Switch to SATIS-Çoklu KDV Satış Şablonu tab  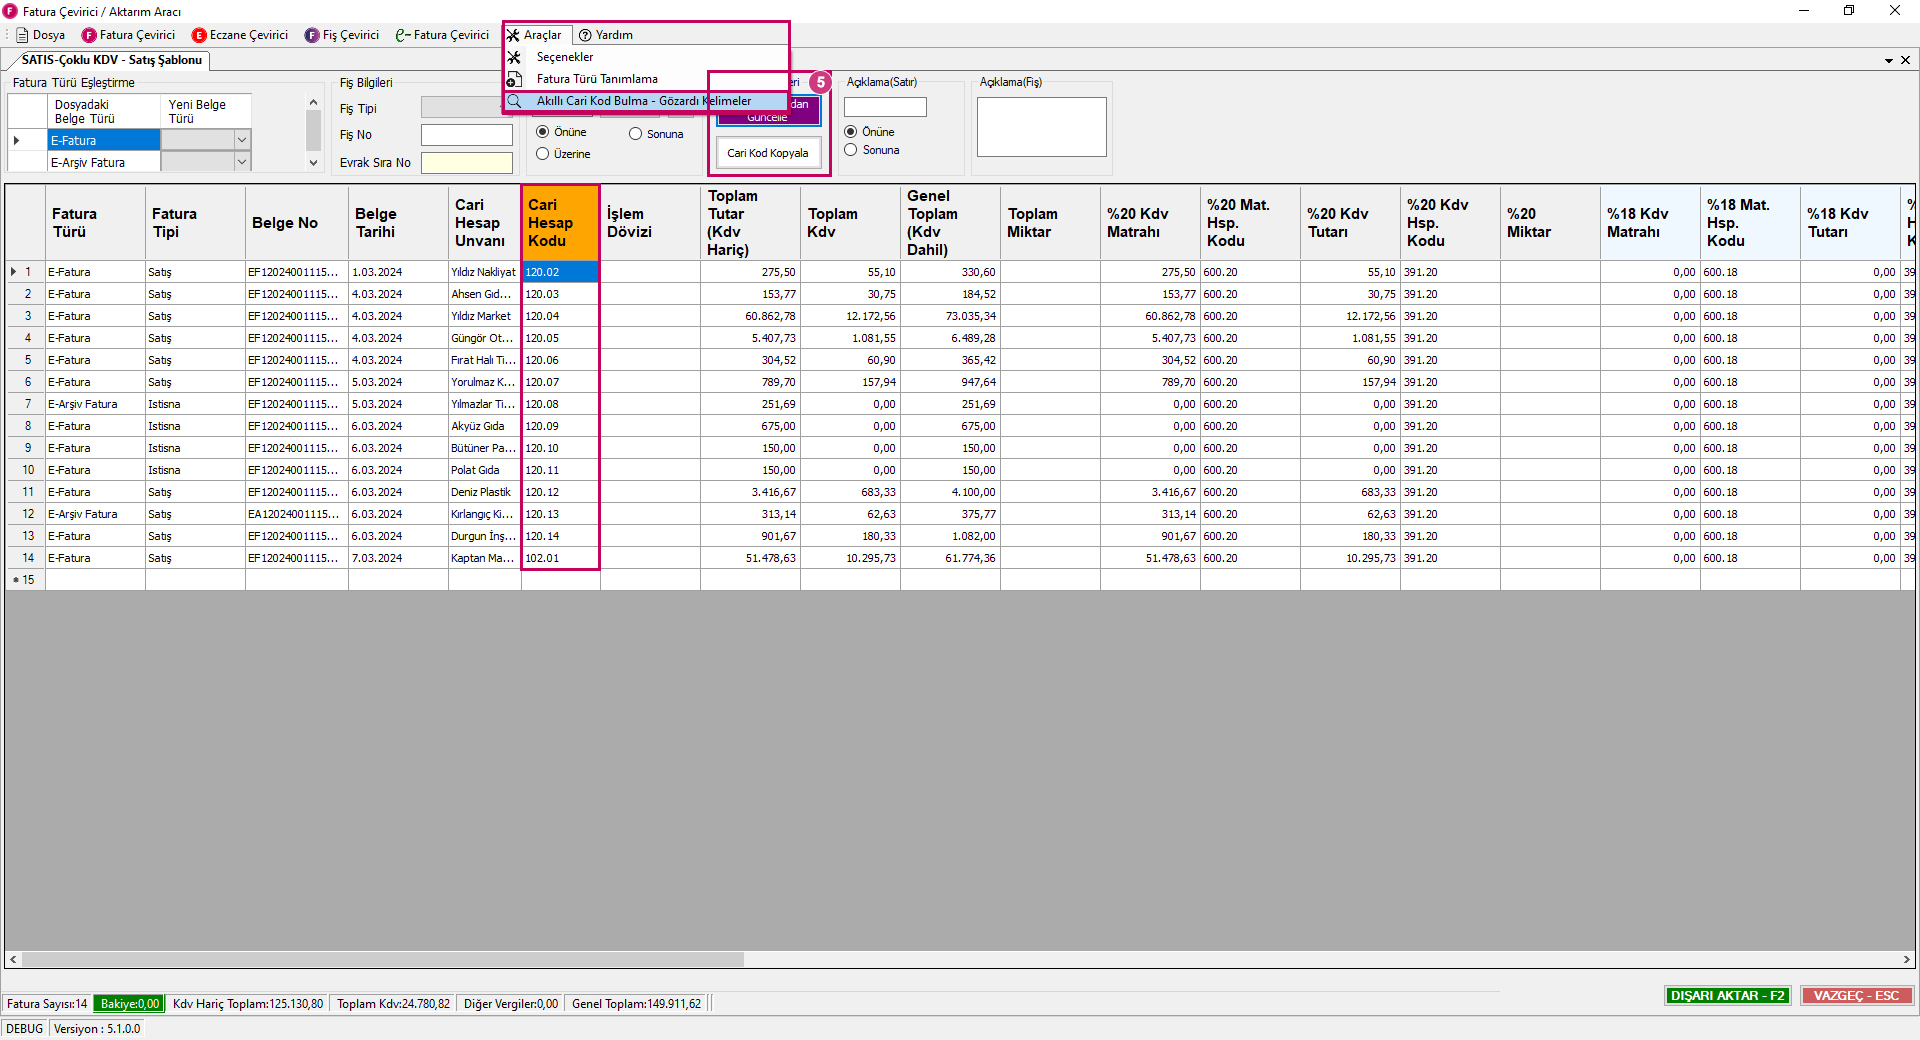(x=111, y=60)
